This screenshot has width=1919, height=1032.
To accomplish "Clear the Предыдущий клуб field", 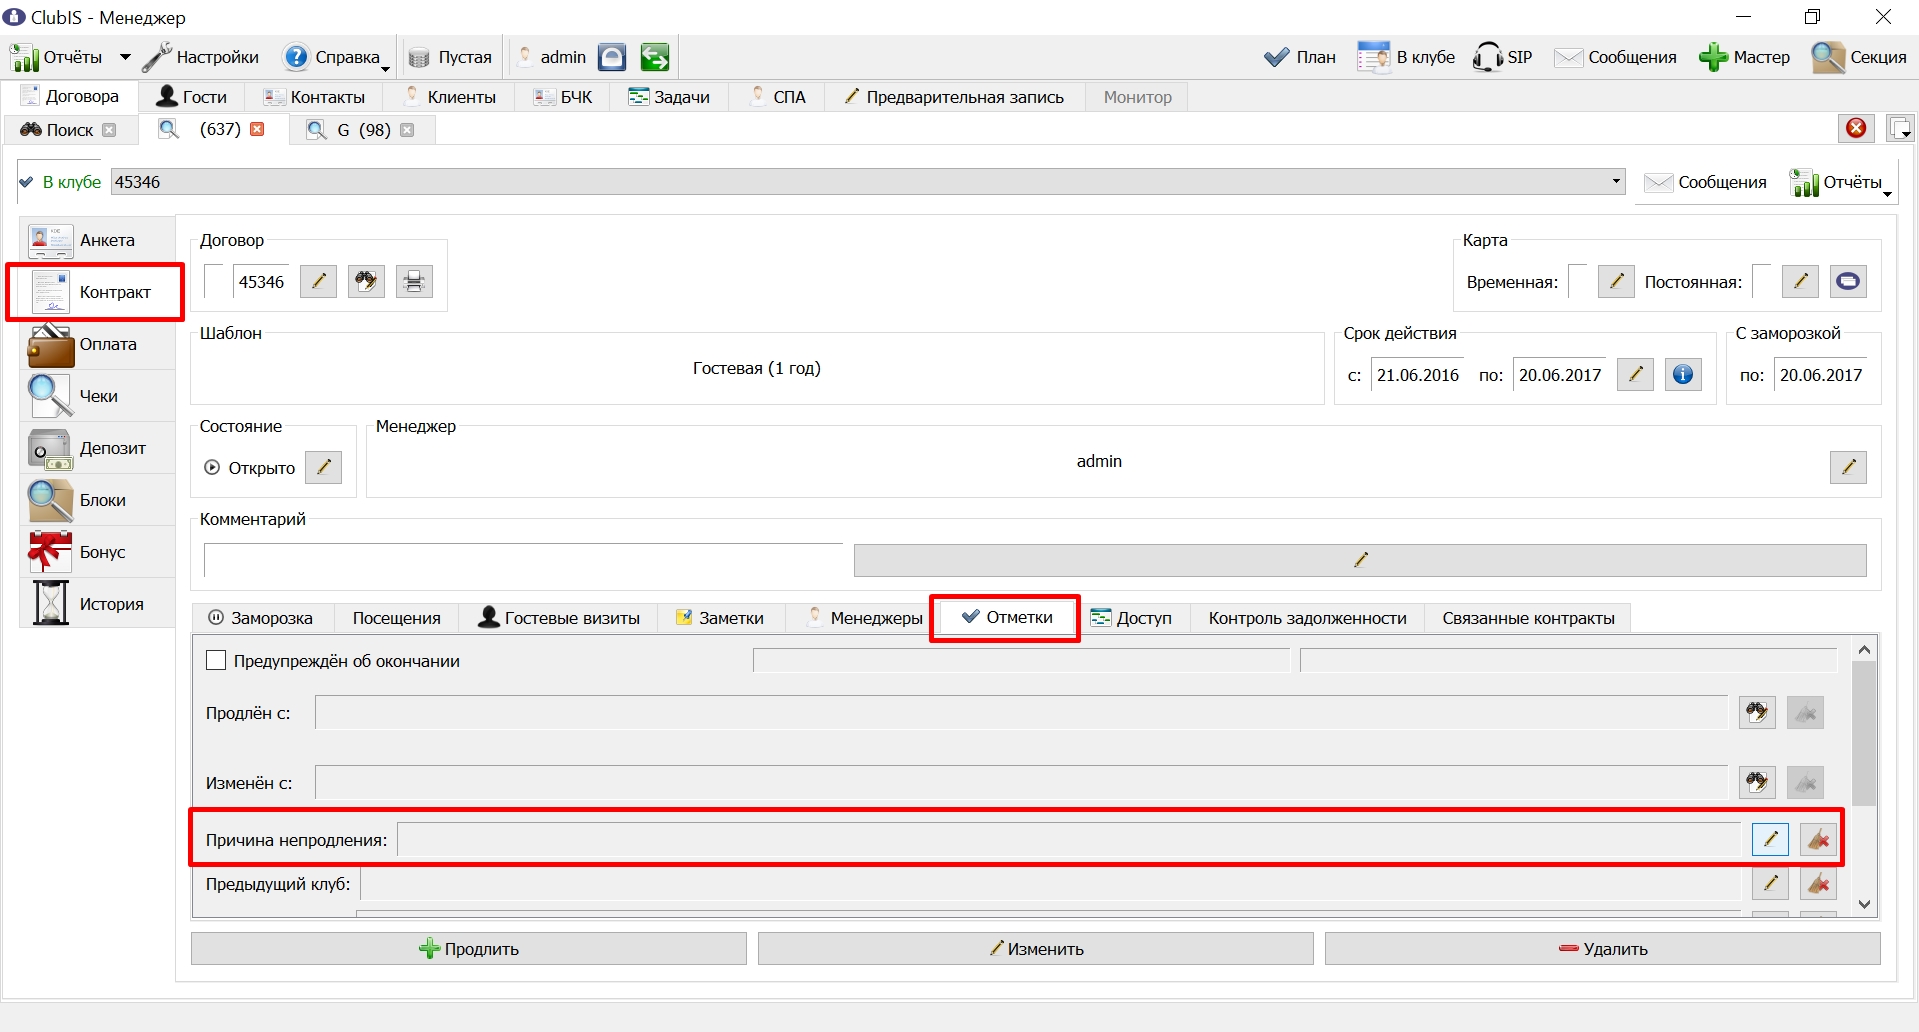I will tap(1818, 884).
